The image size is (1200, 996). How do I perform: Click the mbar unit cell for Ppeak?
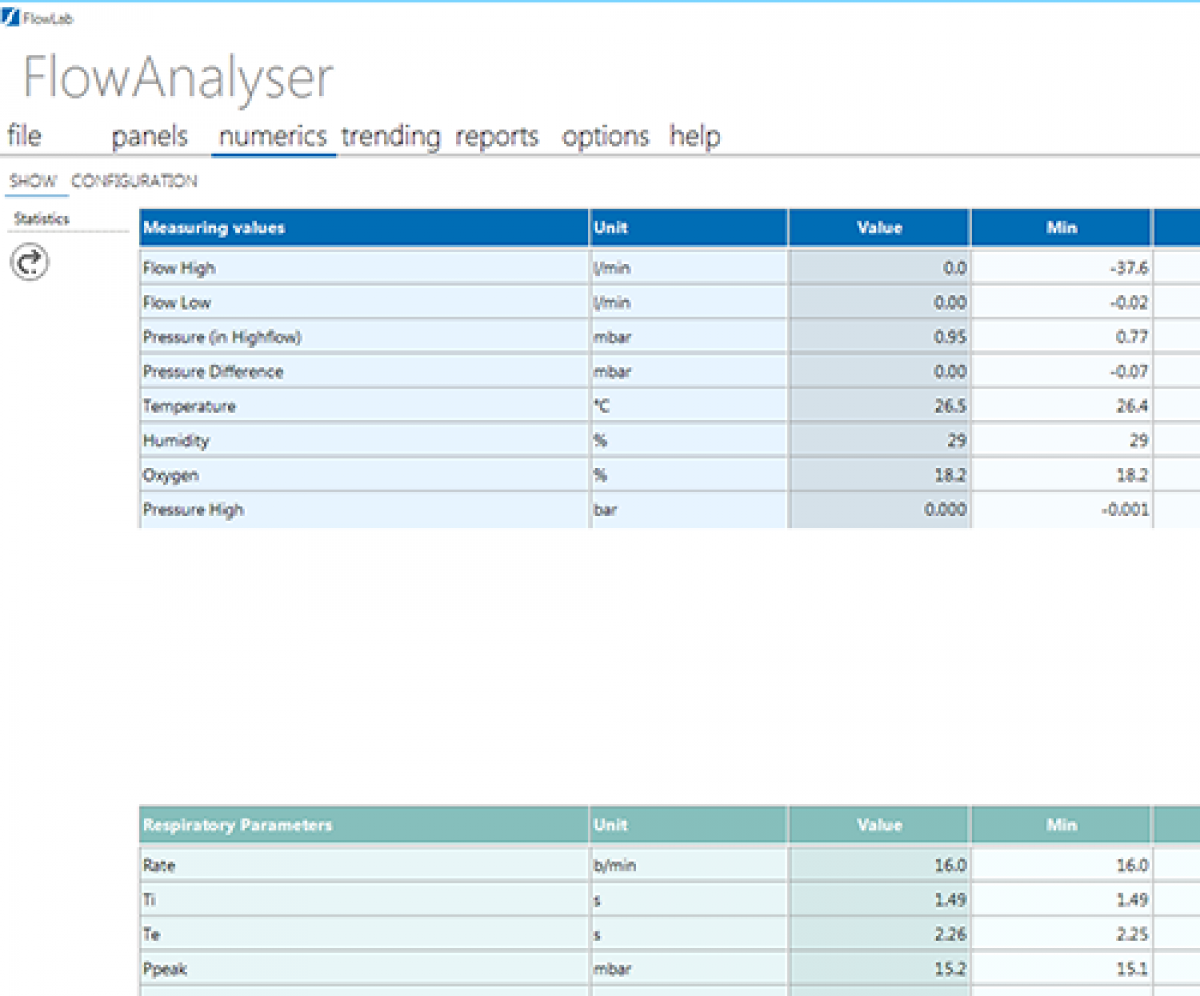689,969
